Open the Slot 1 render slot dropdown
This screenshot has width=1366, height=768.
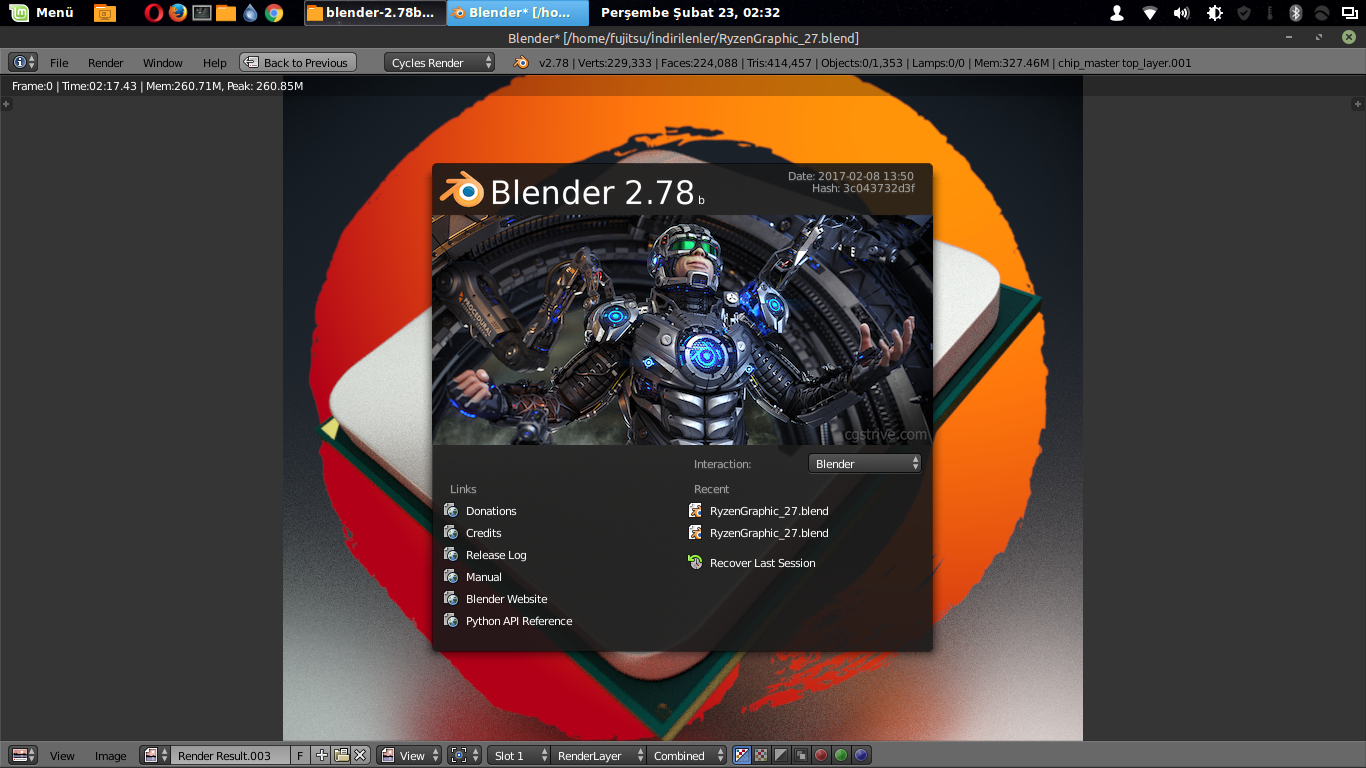[x=519, y=755]
